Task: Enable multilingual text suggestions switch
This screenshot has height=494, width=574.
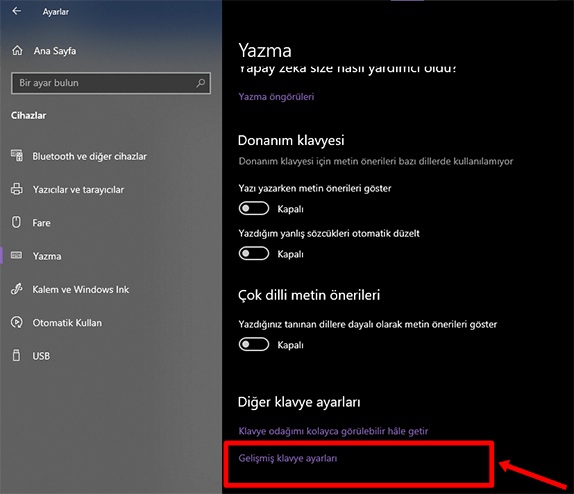Action: pos(254,344)
